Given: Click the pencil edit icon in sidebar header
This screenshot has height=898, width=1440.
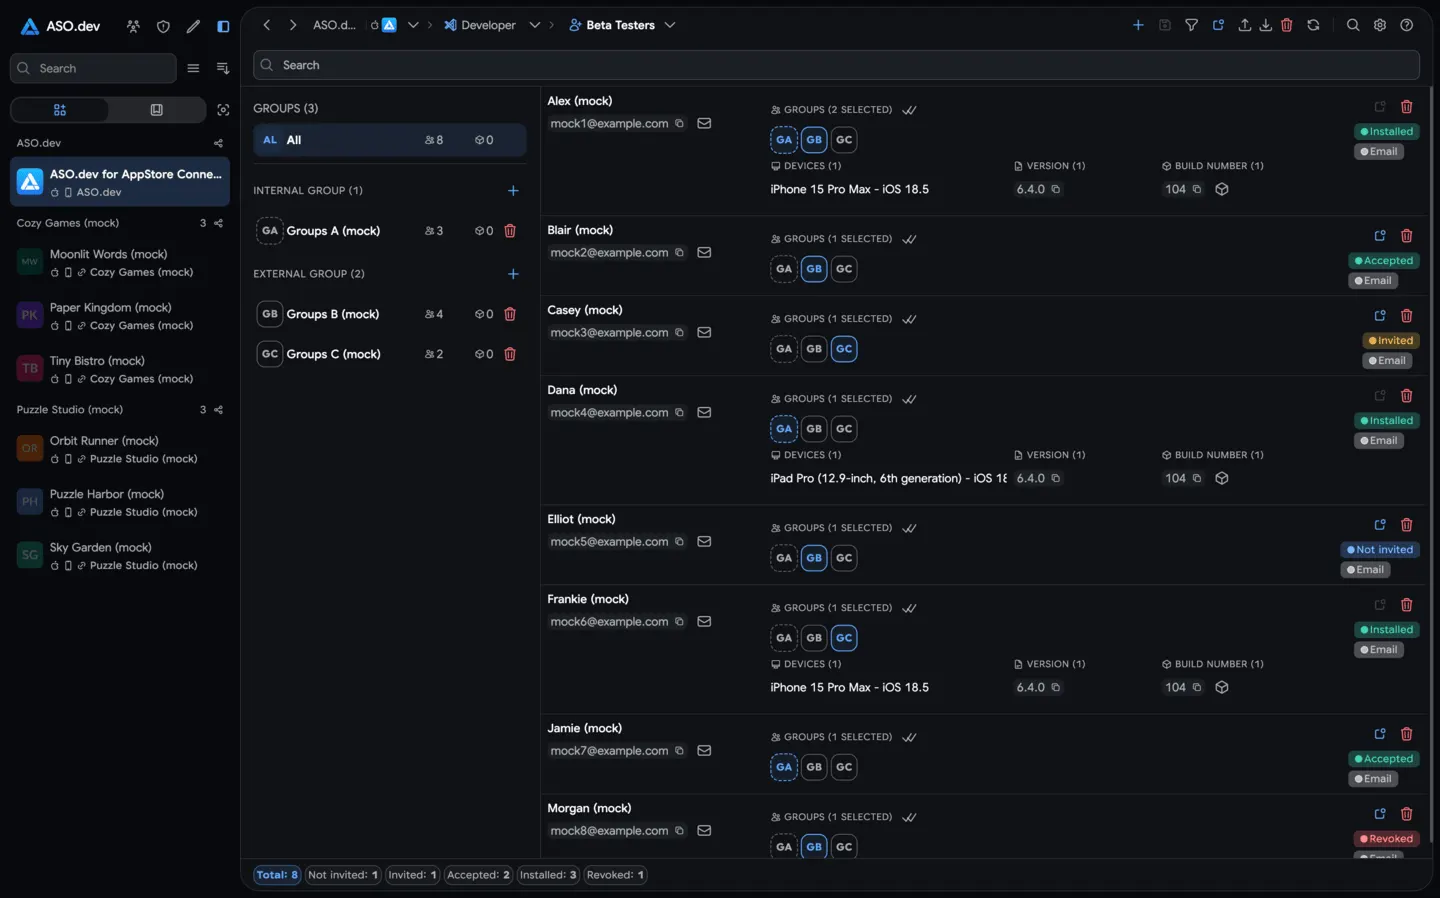Looking at the screenshot, I should tap(193, 27).
